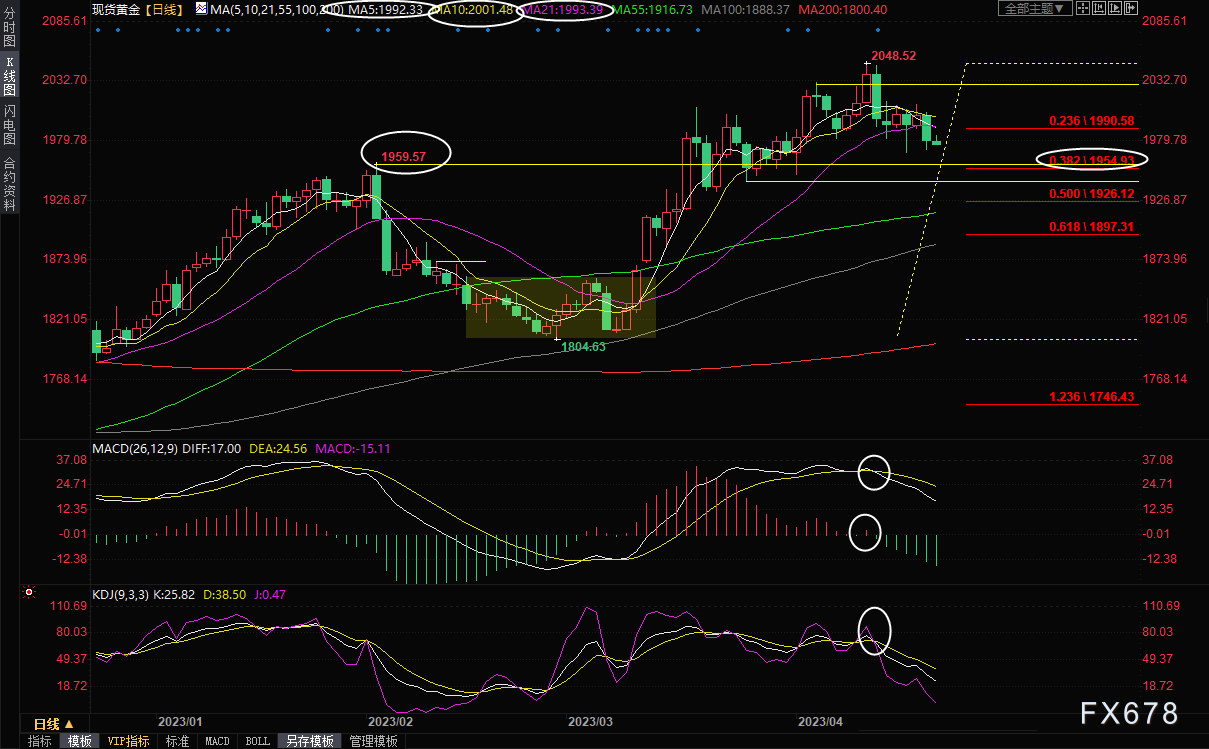Click the MA100:1888.37 value
Screen dimensions: 1209x749
pos(746,9)
